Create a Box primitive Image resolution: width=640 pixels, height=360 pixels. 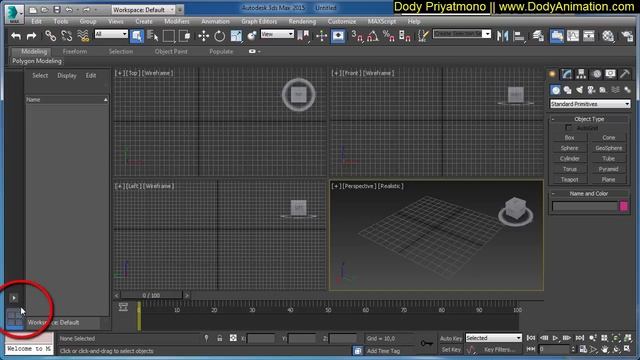pos(569,138)
